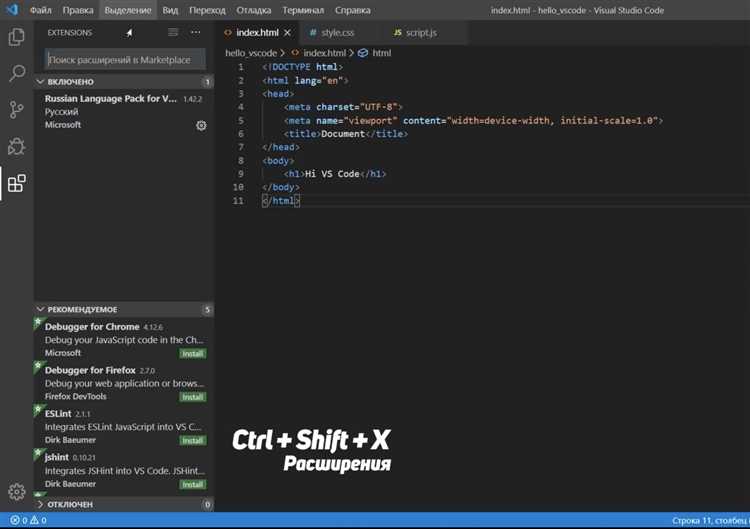
Task: Click the clear extensions list icon
Action: point(173,33)
